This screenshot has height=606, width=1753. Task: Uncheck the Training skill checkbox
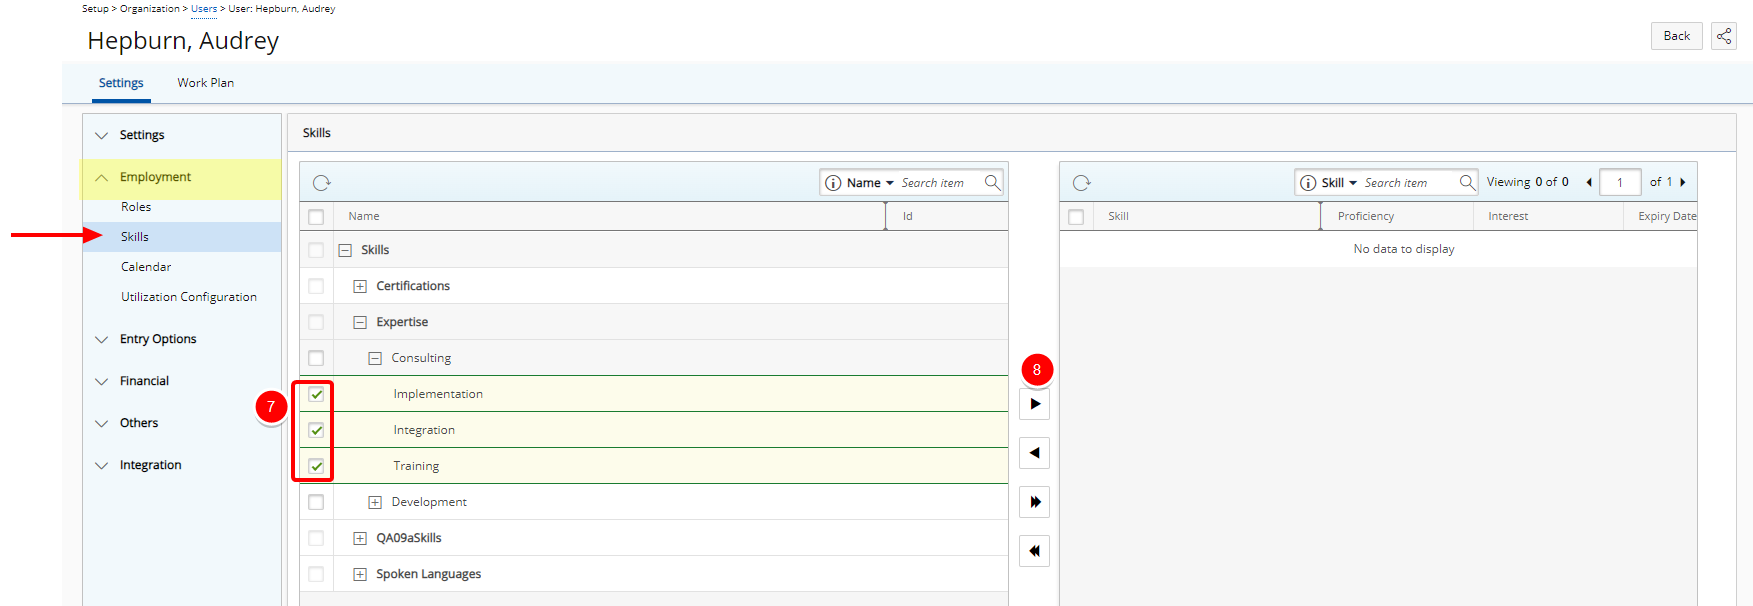pos(316,466)
